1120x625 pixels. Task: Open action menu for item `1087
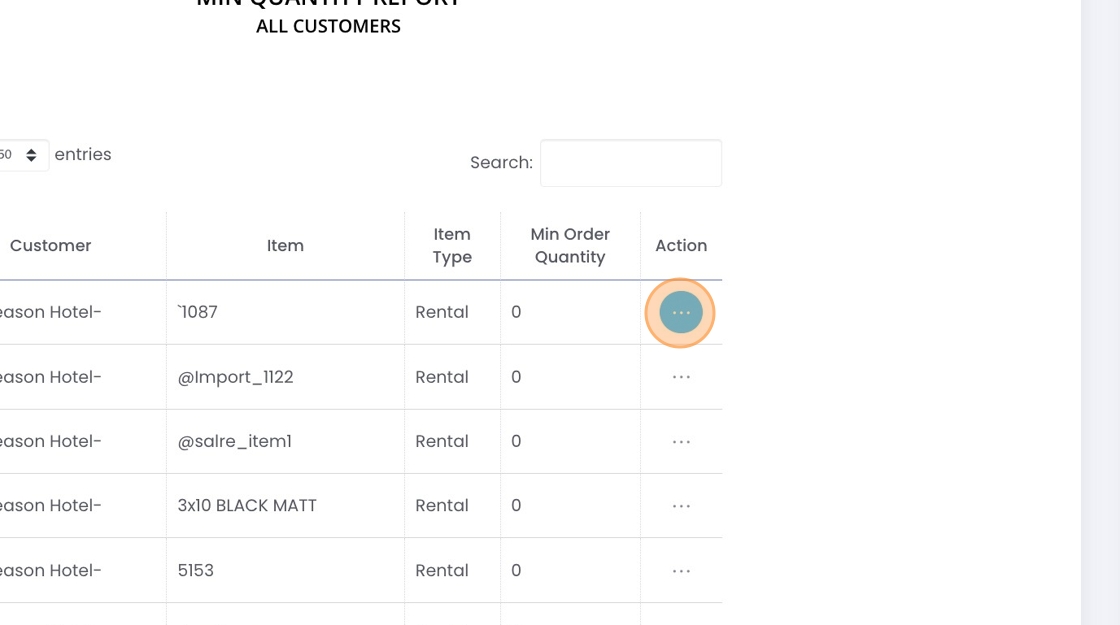[x=681, y=313]
